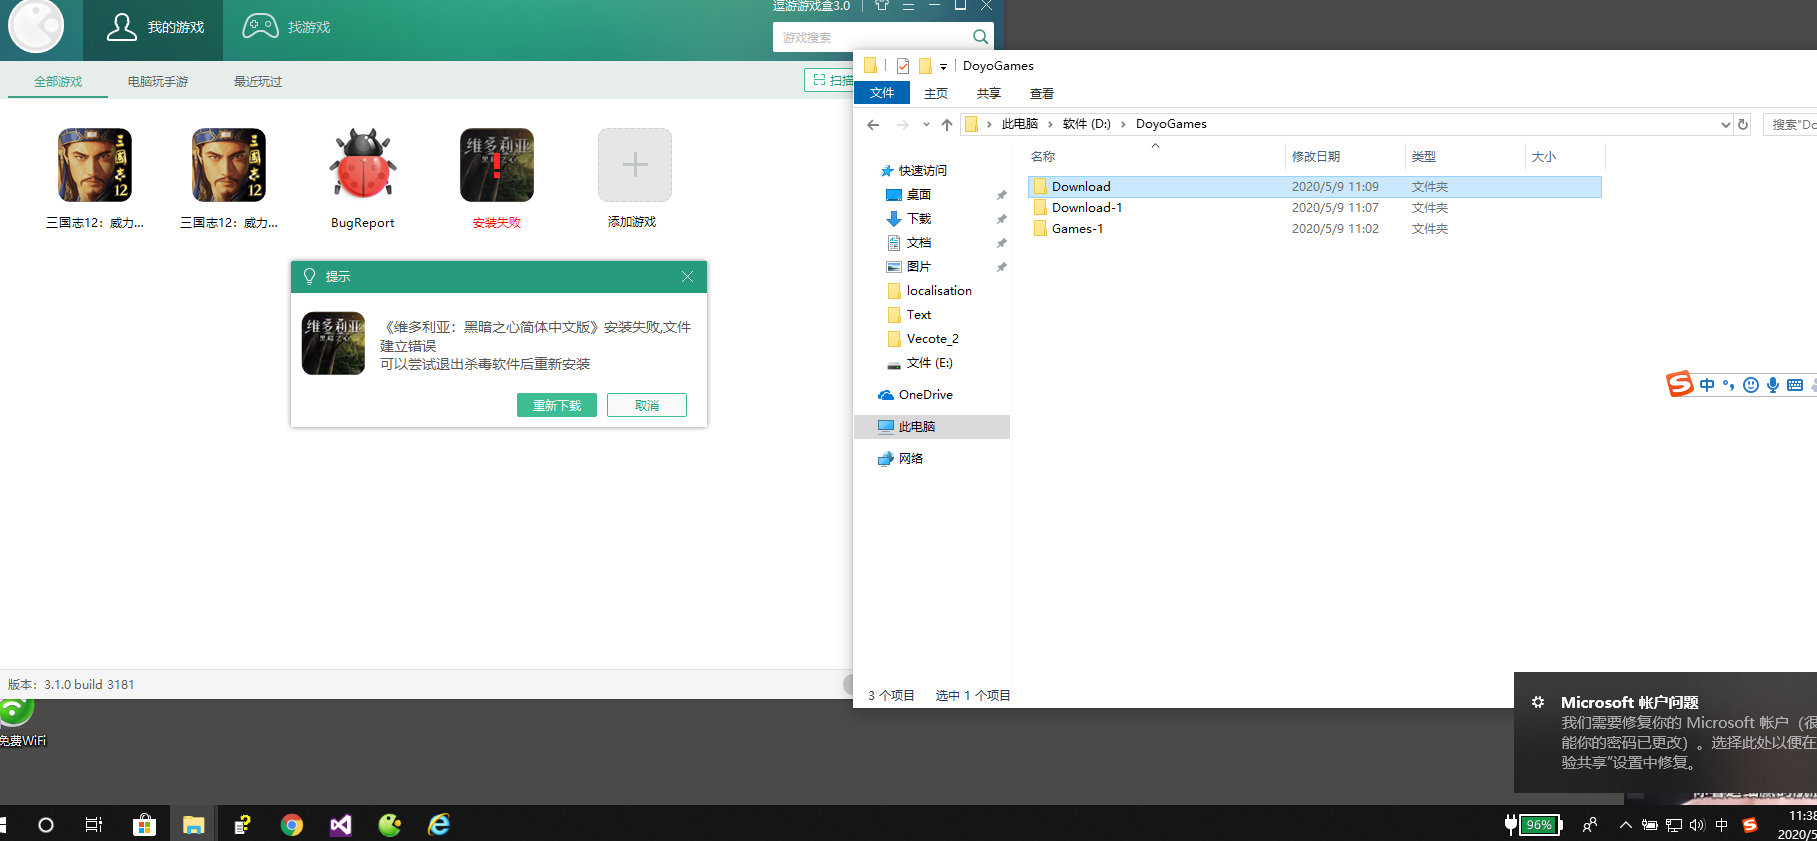
Task: Click the 扫描 scan button
Action: click(830, 80)
